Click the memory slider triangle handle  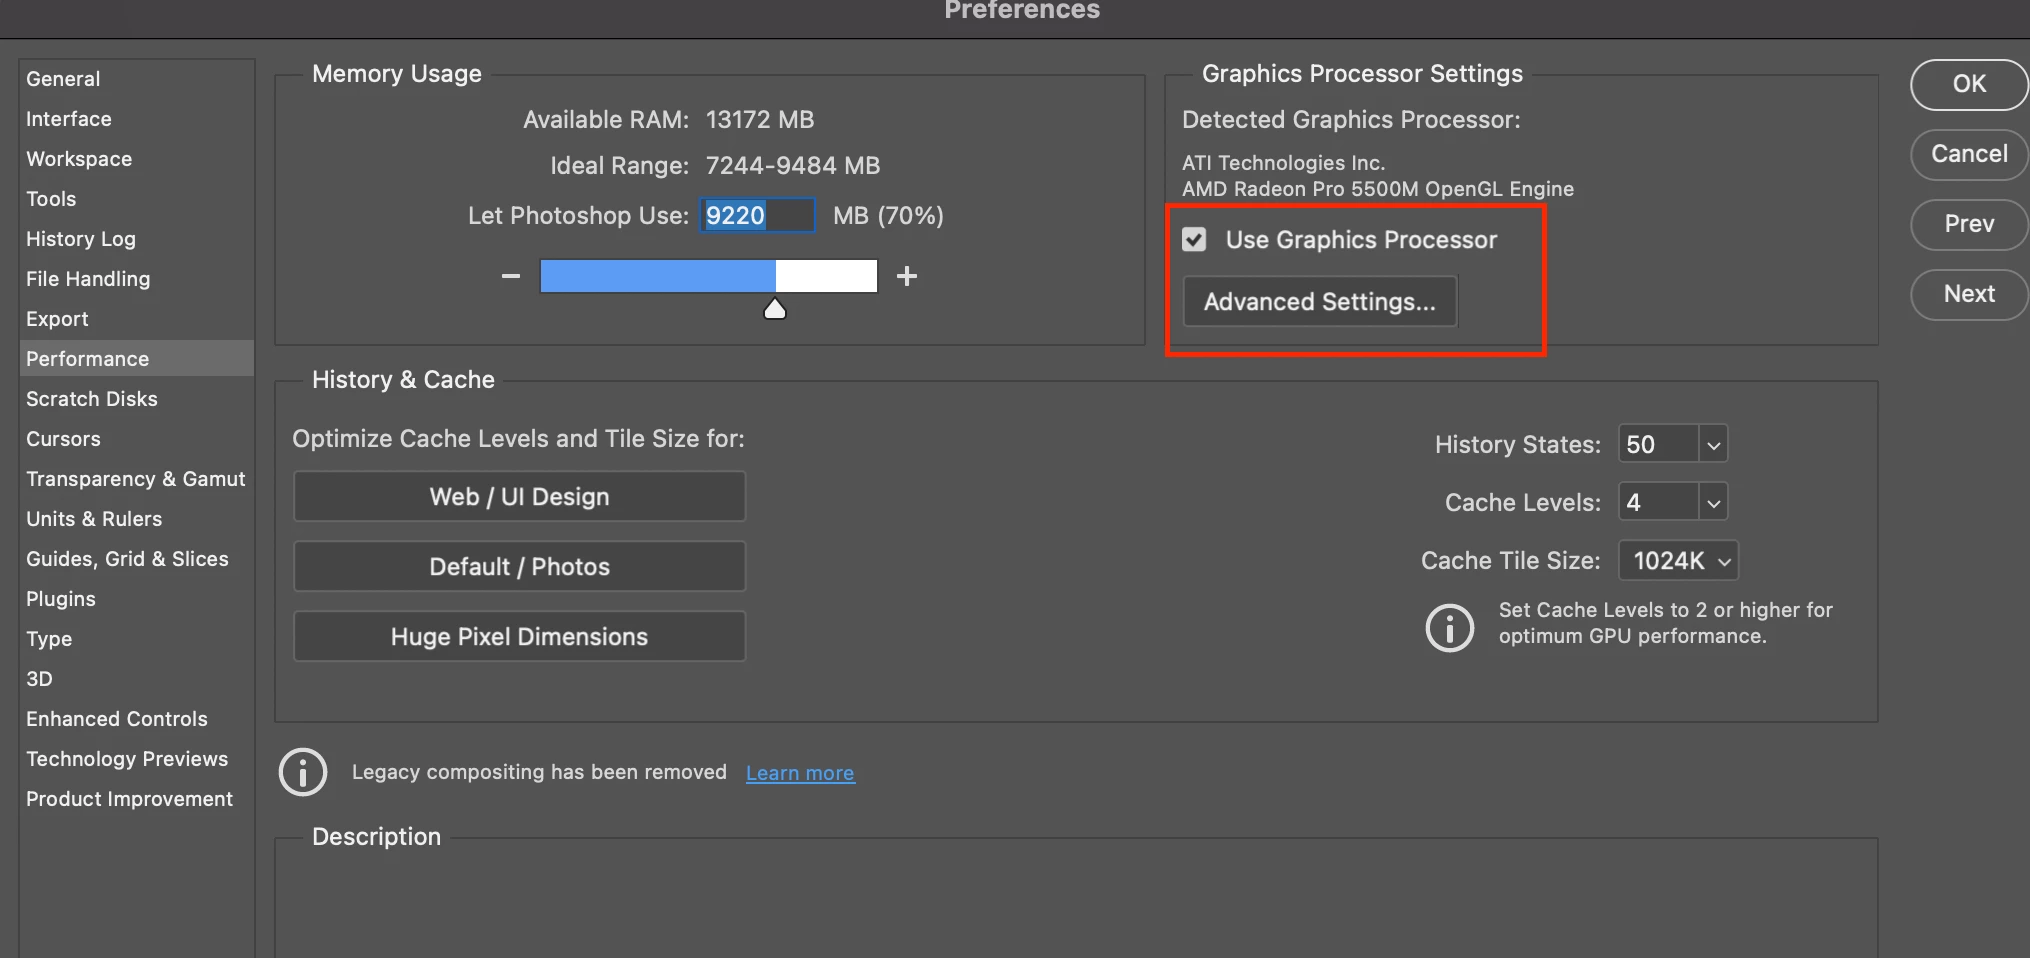coord(775,309)
